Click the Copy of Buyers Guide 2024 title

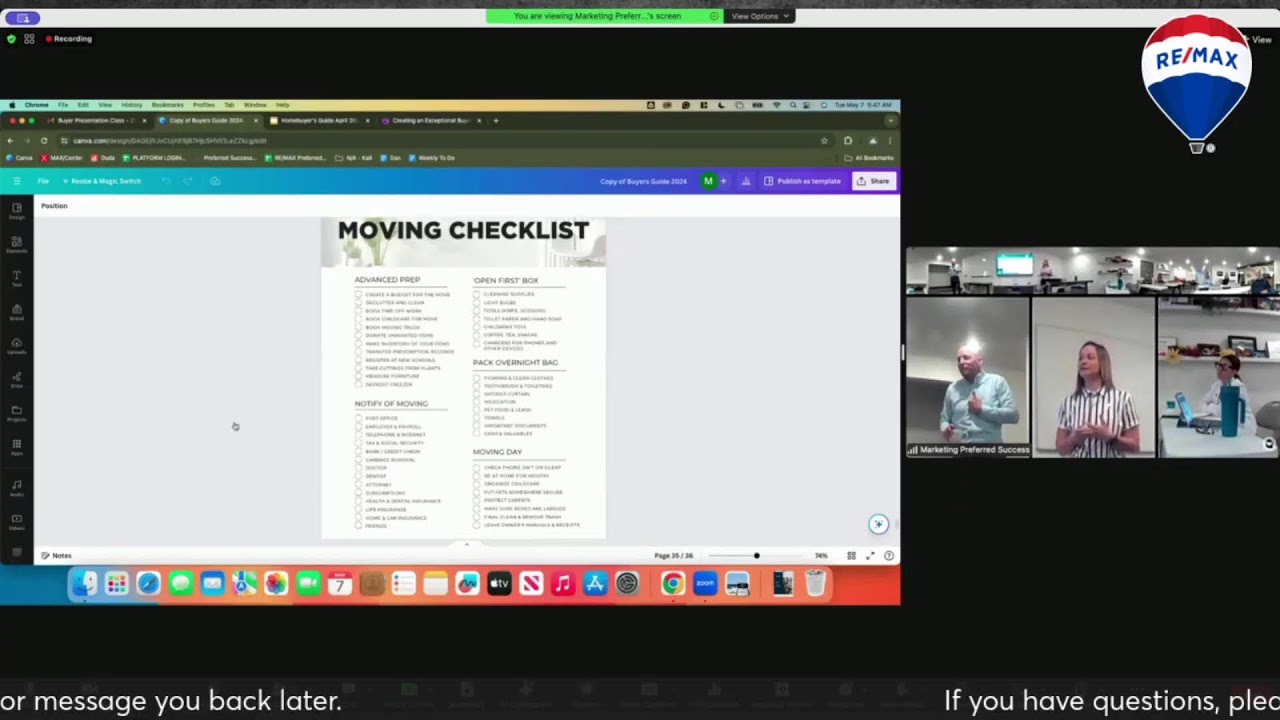[x=643, y=181]
